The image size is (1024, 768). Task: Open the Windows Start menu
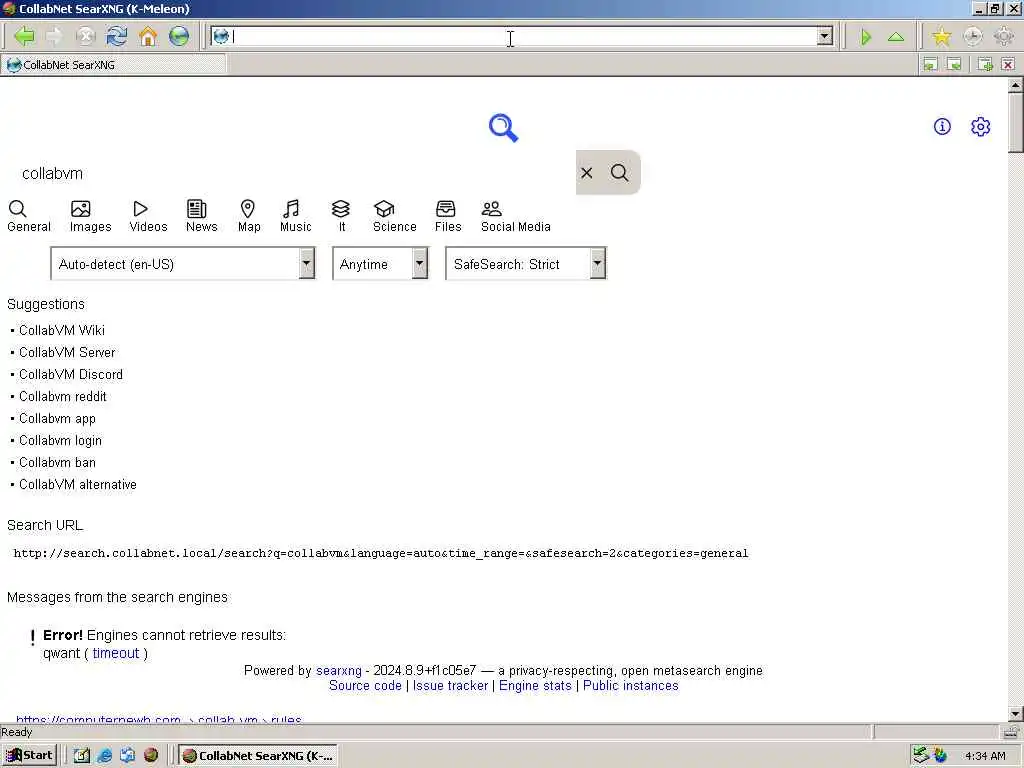[x=30, y=756]
